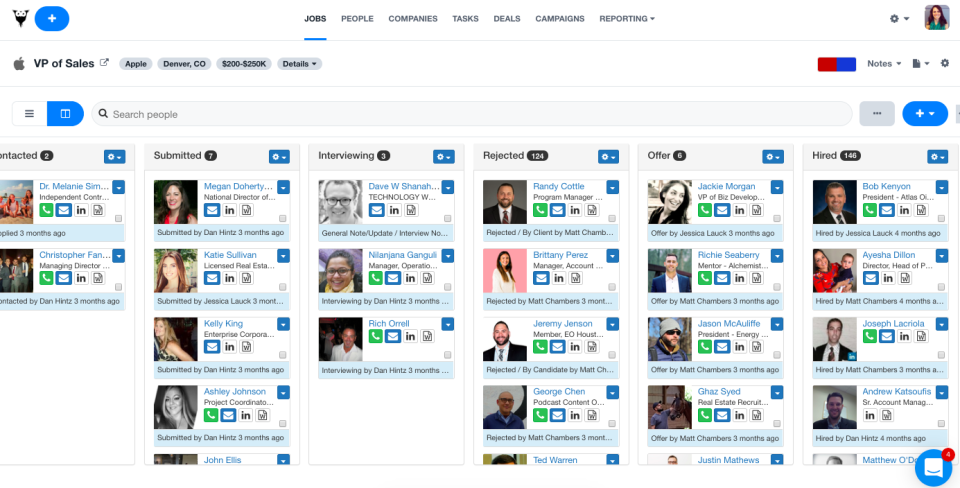
Task: Go to the JOBS tab
Action: 315,19
